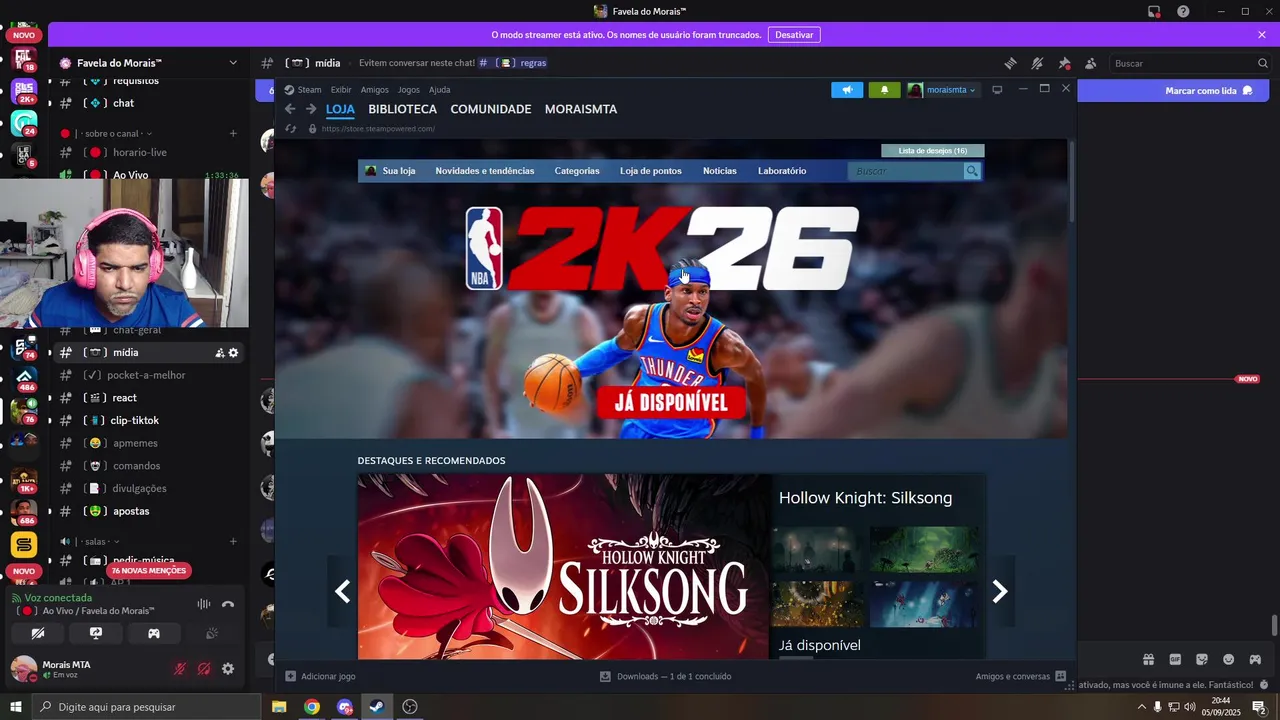Open Hollow Knight Silksong featured banner
This screenshot has width=1280, height=720.
pyautogui.click(x=564, y=567)
